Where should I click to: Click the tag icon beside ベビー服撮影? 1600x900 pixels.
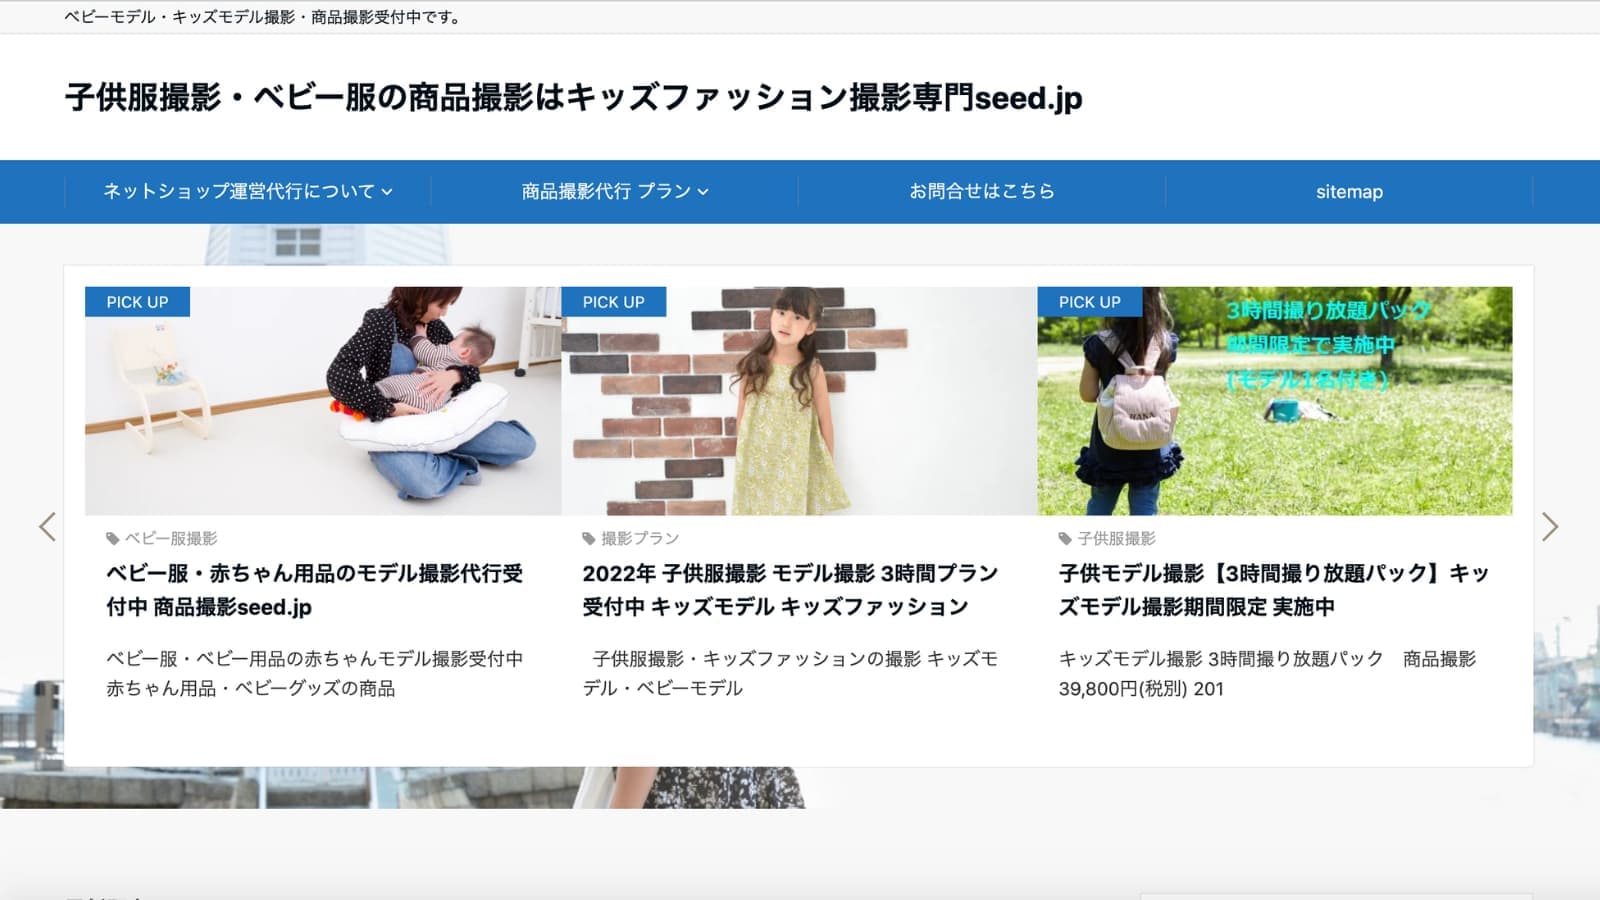112,539
